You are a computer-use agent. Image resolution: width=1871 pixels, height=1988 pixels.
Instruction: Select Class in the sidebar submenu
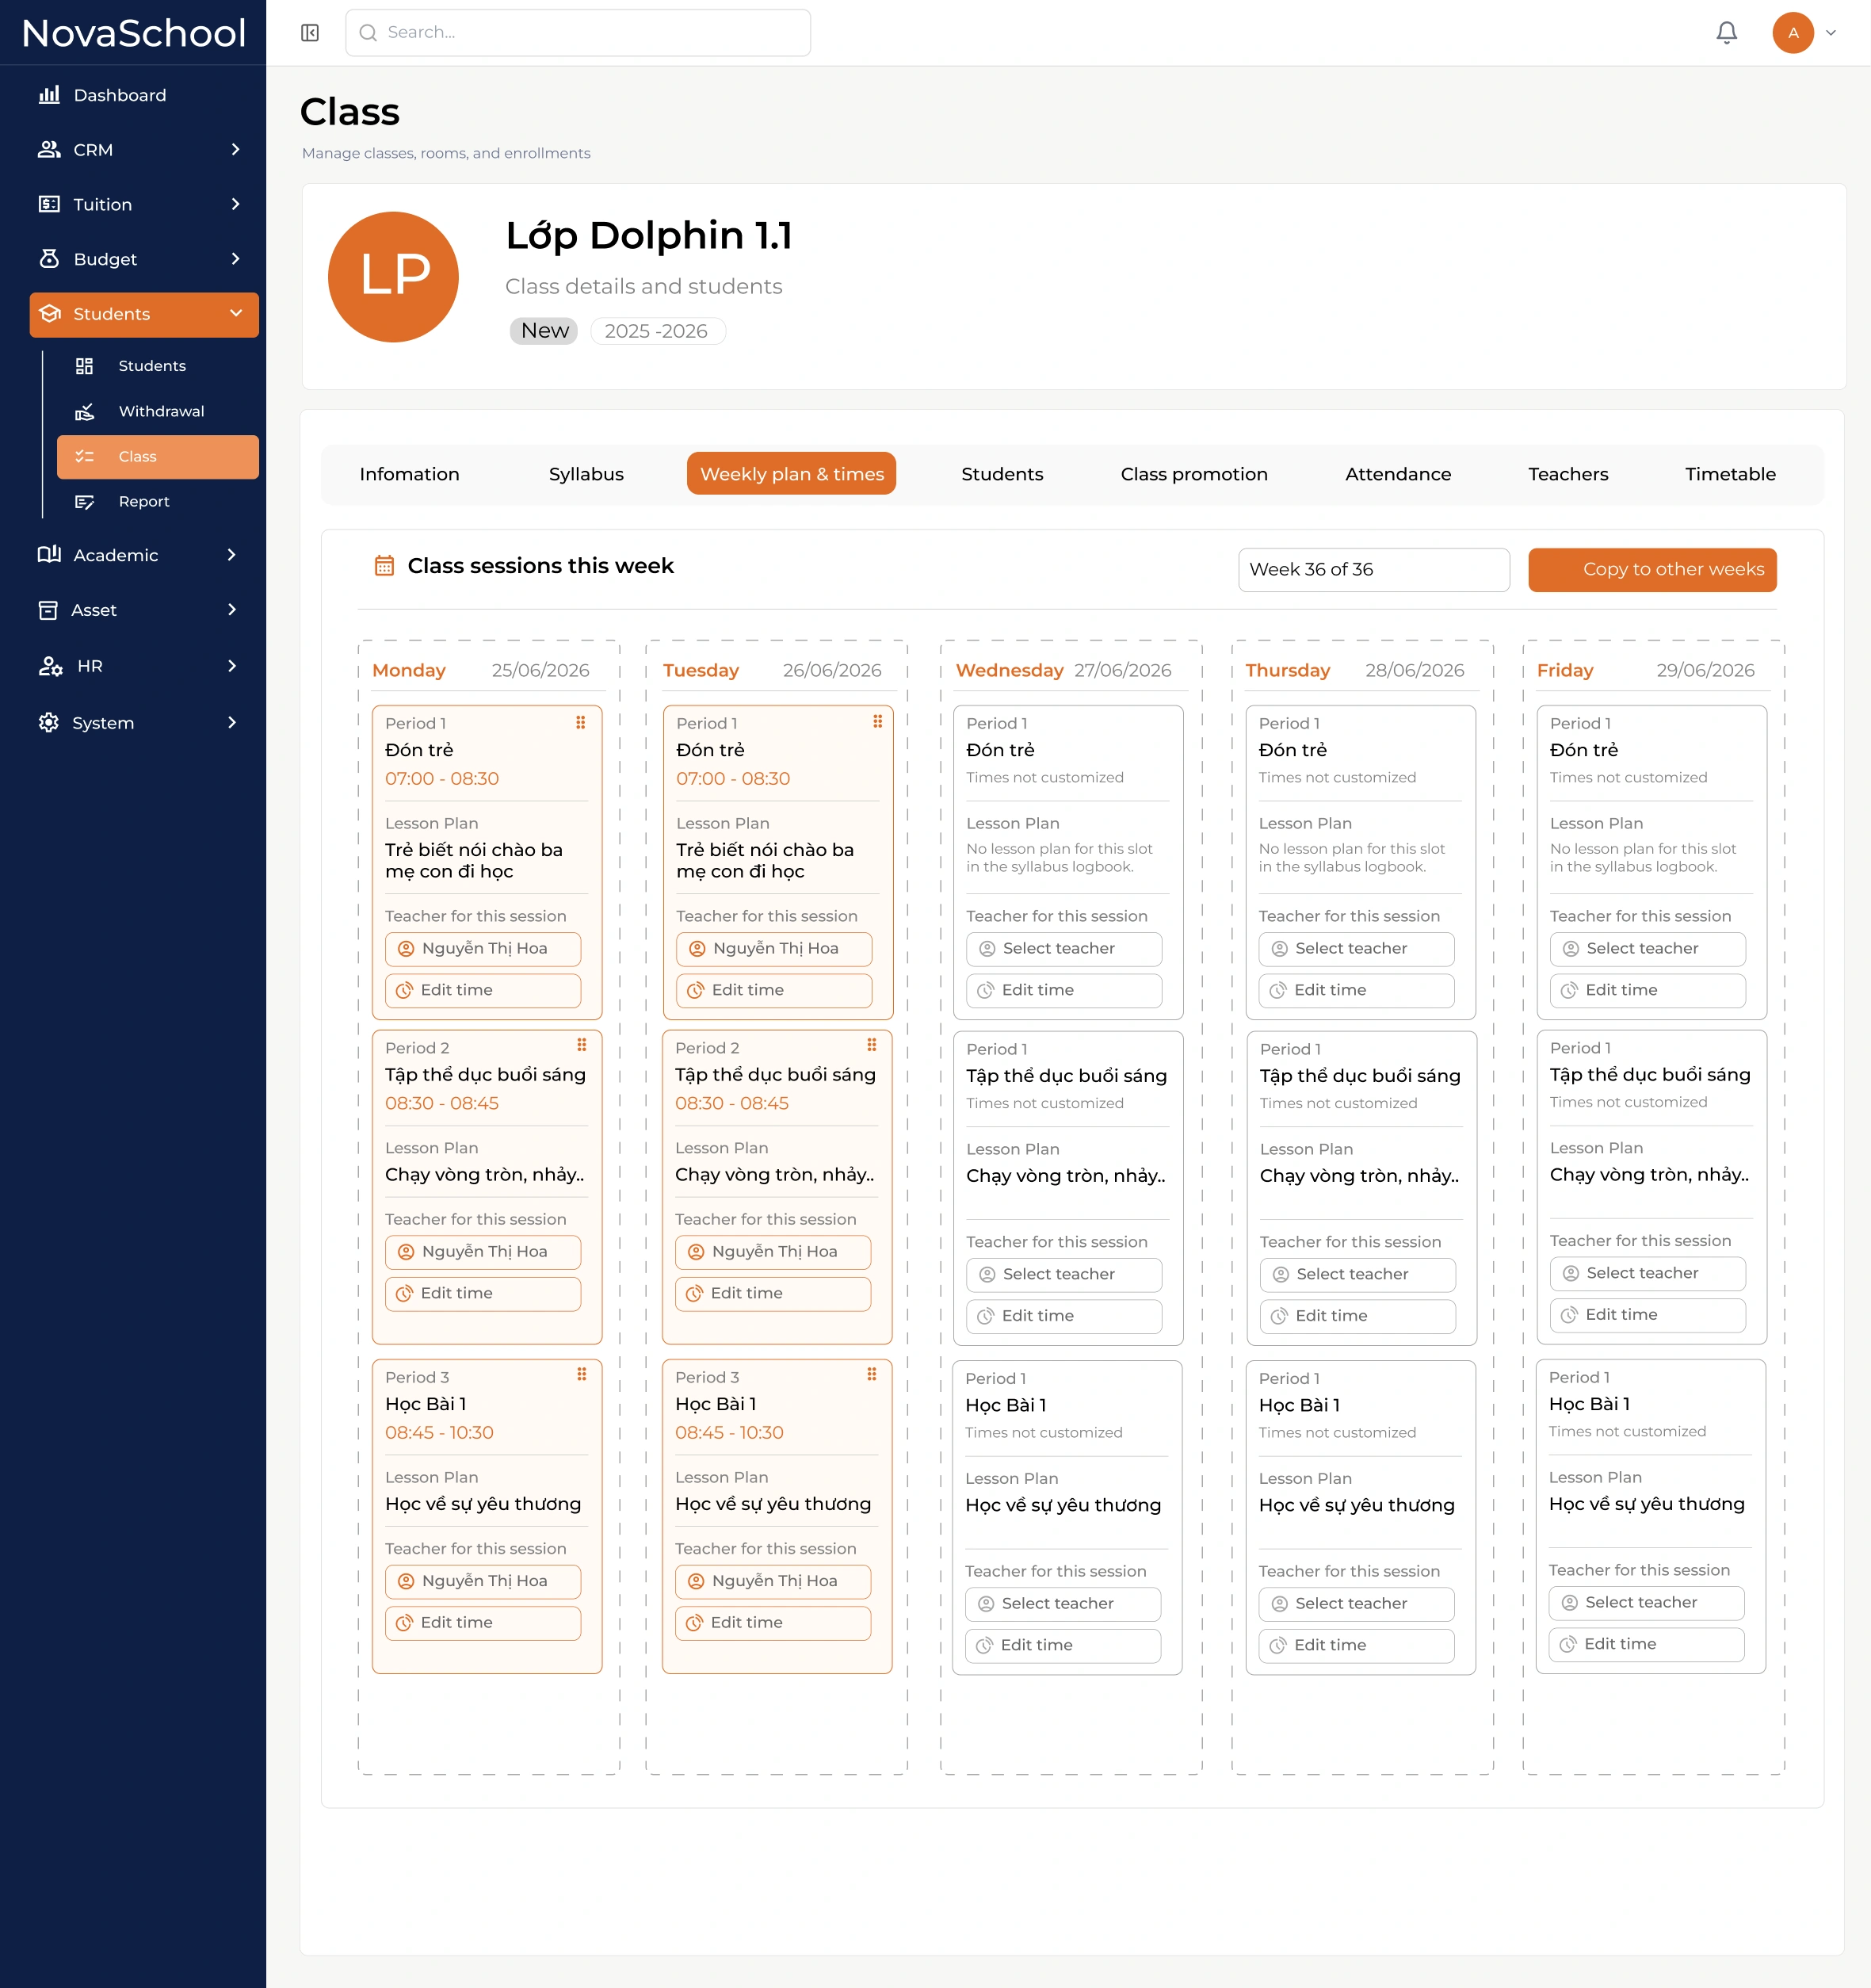point(158,457)
